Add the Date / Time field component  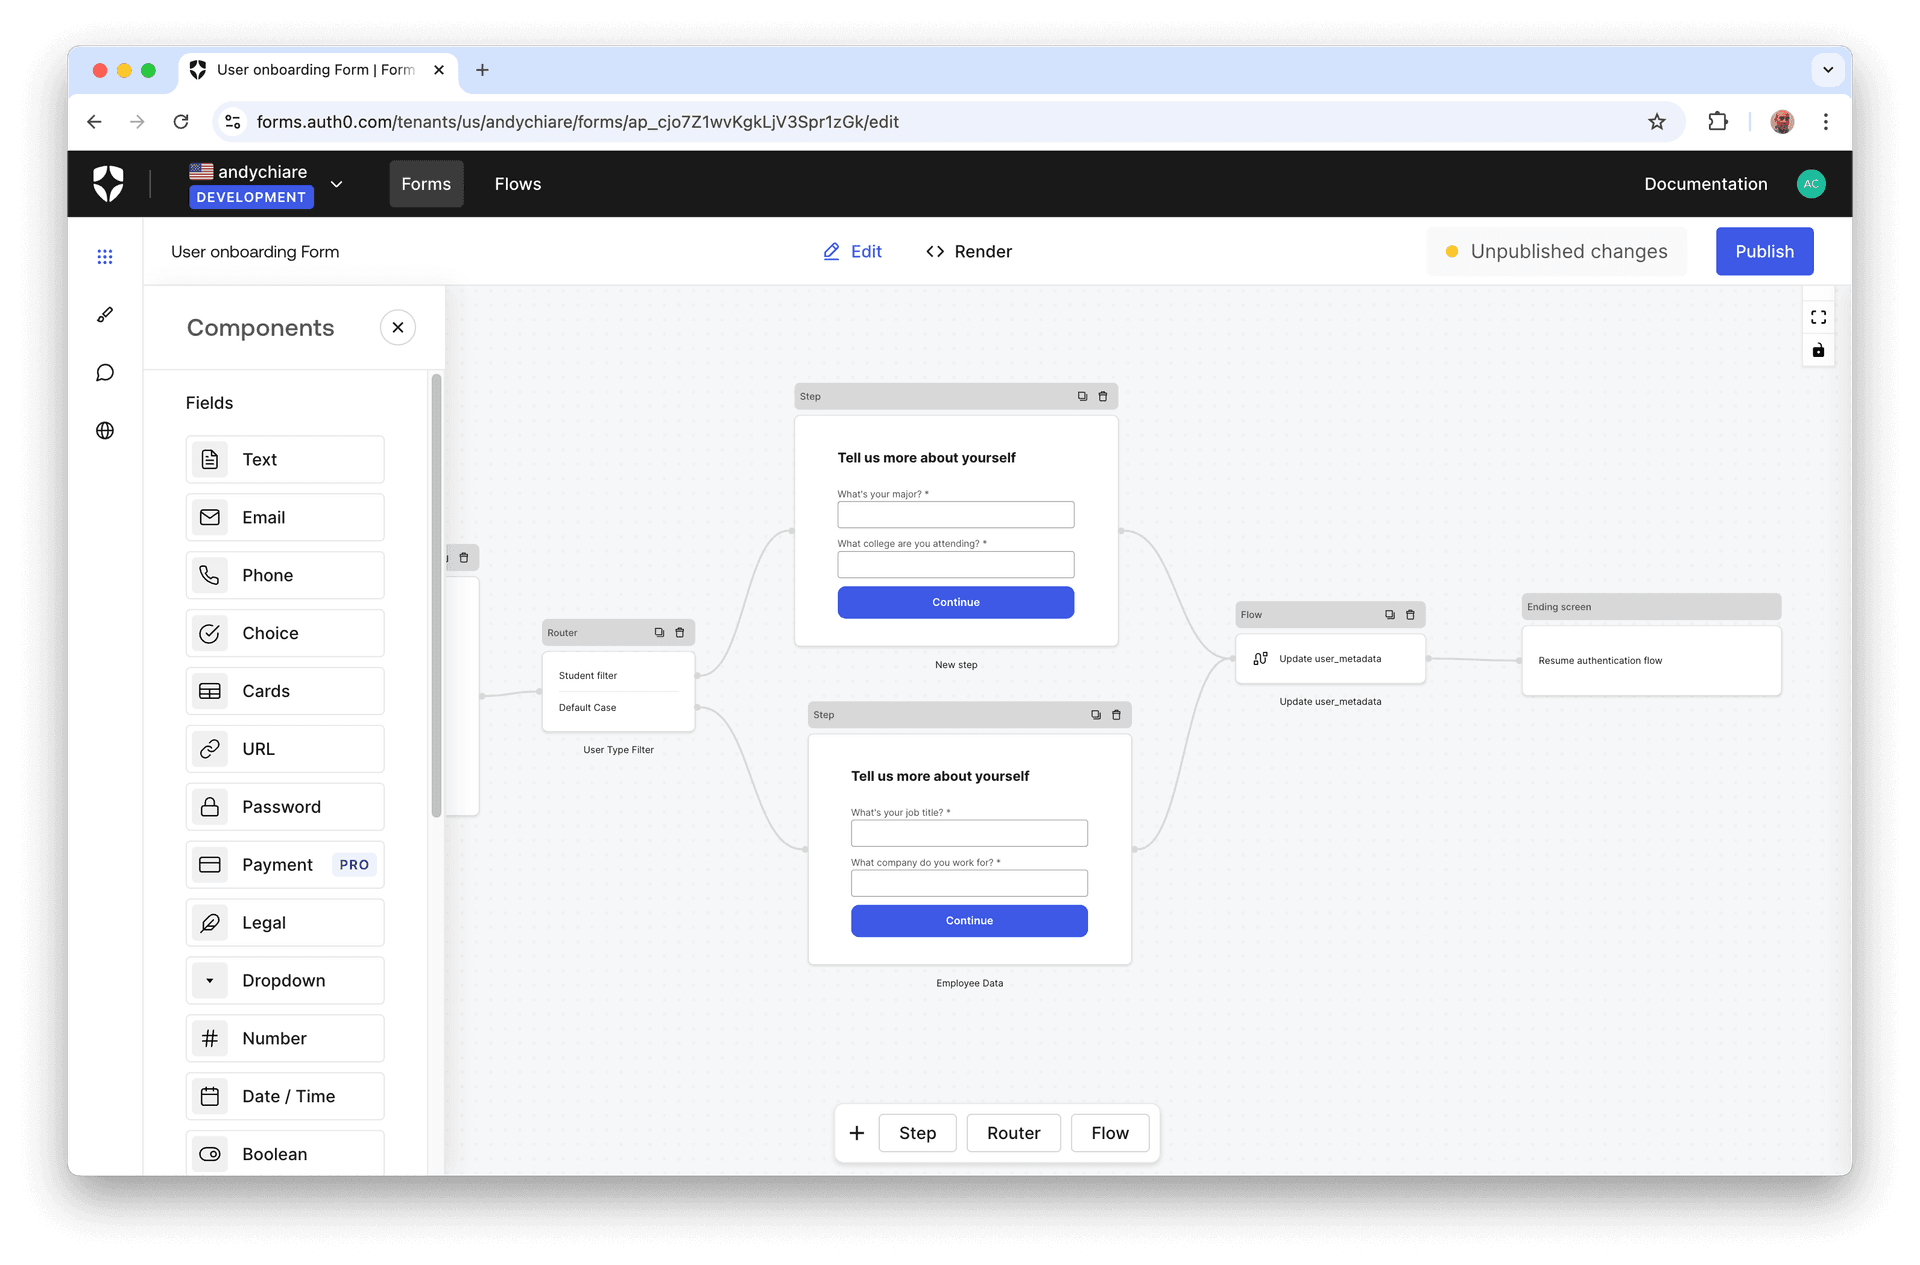tap(285, 1098)
